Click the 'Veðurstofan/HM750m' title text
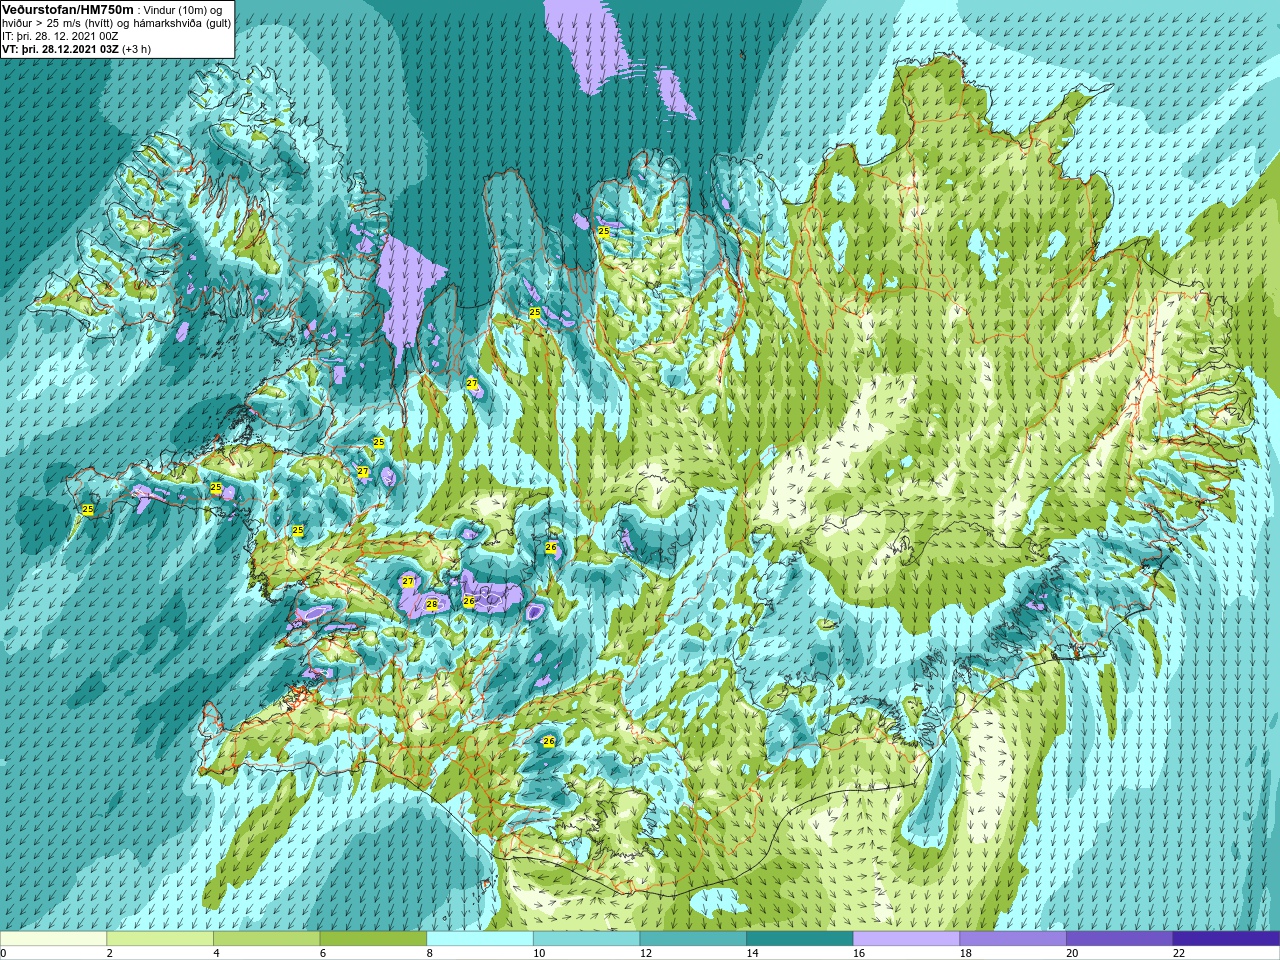The image size is (1280, 960). pyautogui.click(x=68, y=10)
